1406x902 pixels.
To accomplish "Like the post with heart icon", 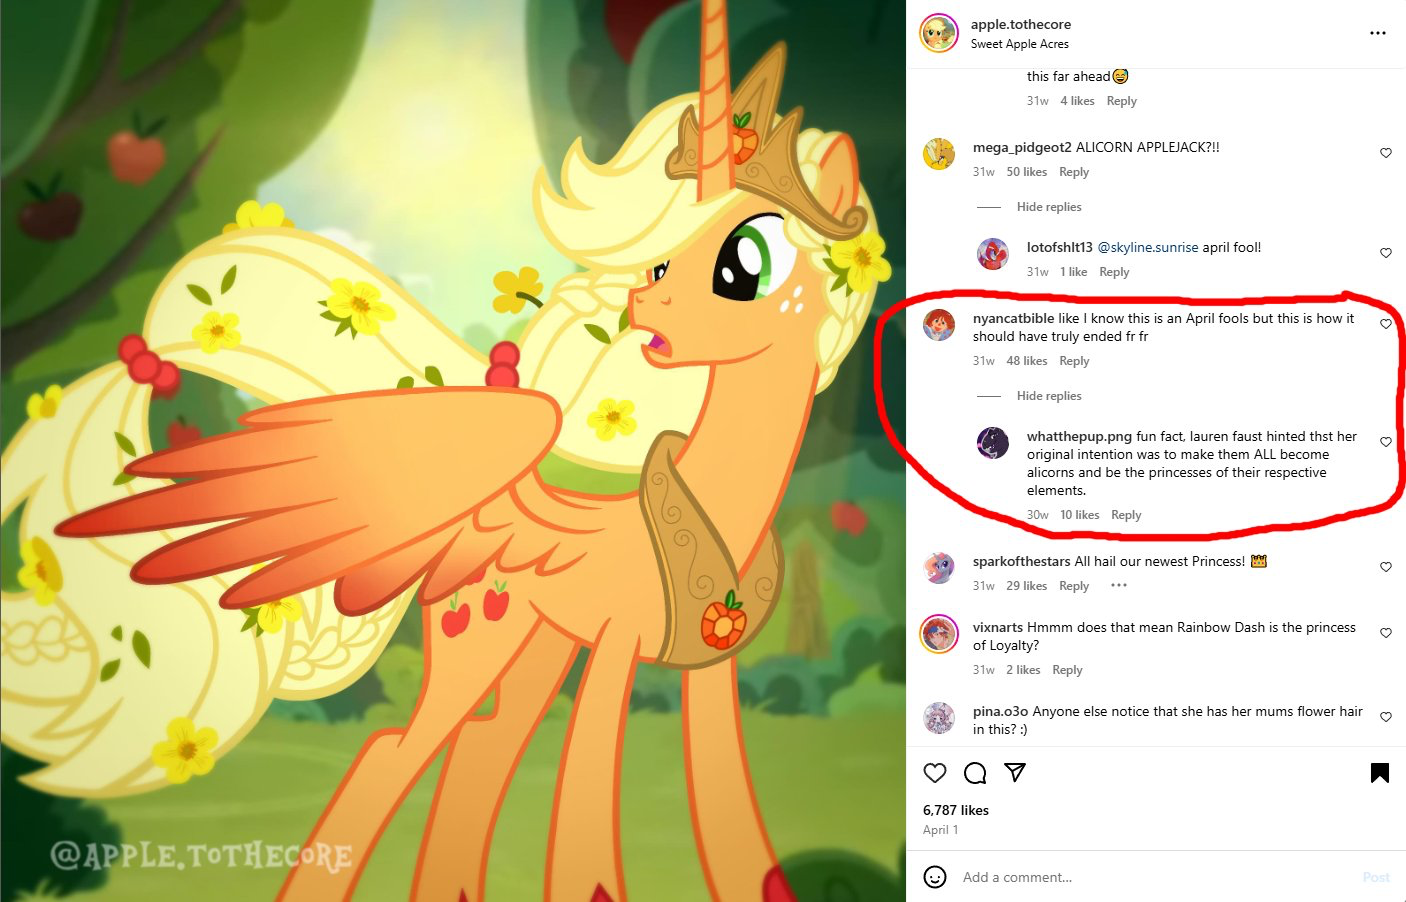I will [935, 773].
